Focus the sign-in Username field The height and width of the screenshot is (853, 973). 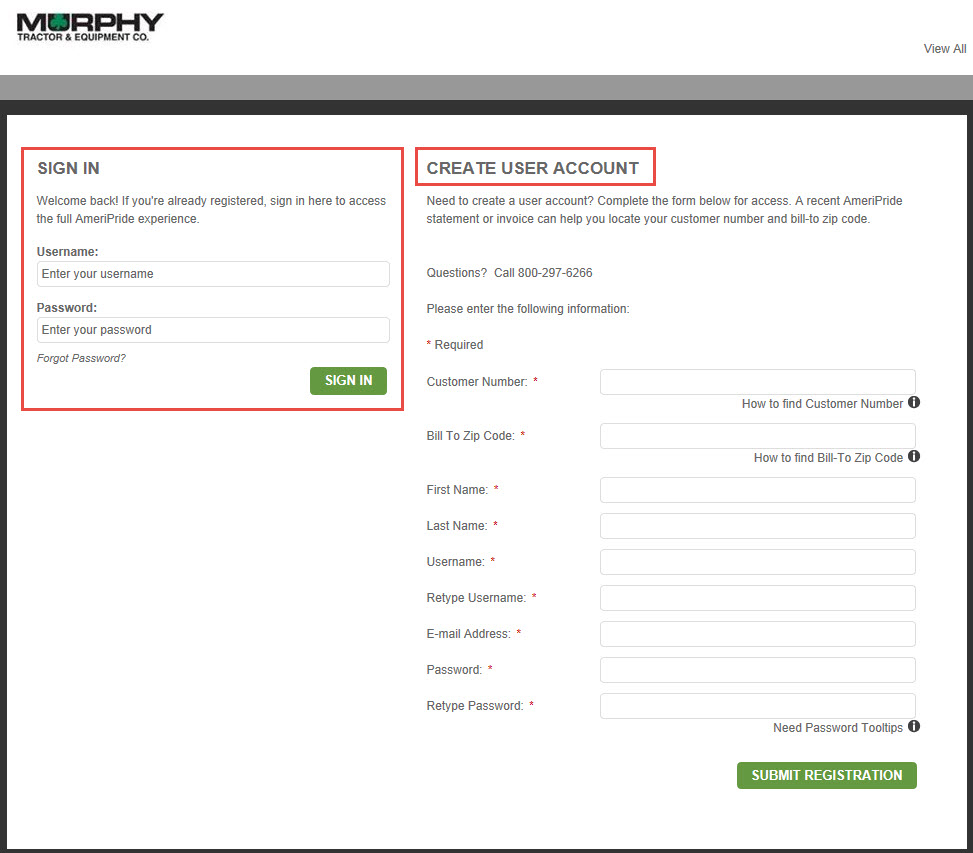click(x=213, y=274)
